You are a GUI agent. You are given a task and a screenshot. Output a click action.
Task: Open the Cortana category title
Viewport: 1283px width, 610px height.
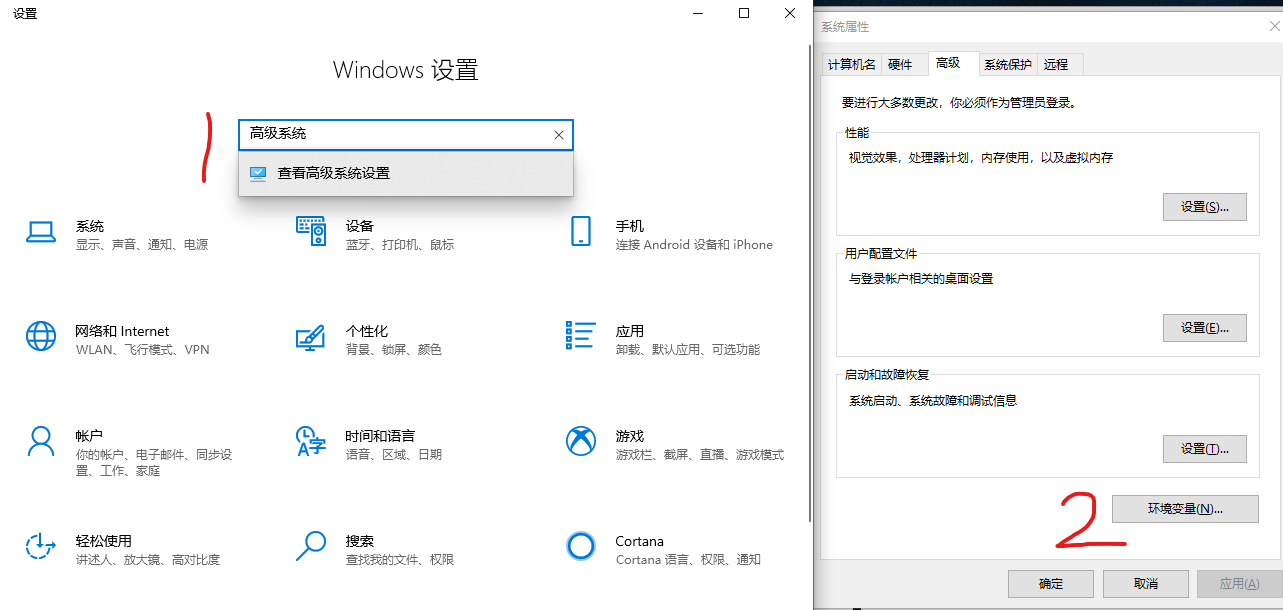point(640,541)
